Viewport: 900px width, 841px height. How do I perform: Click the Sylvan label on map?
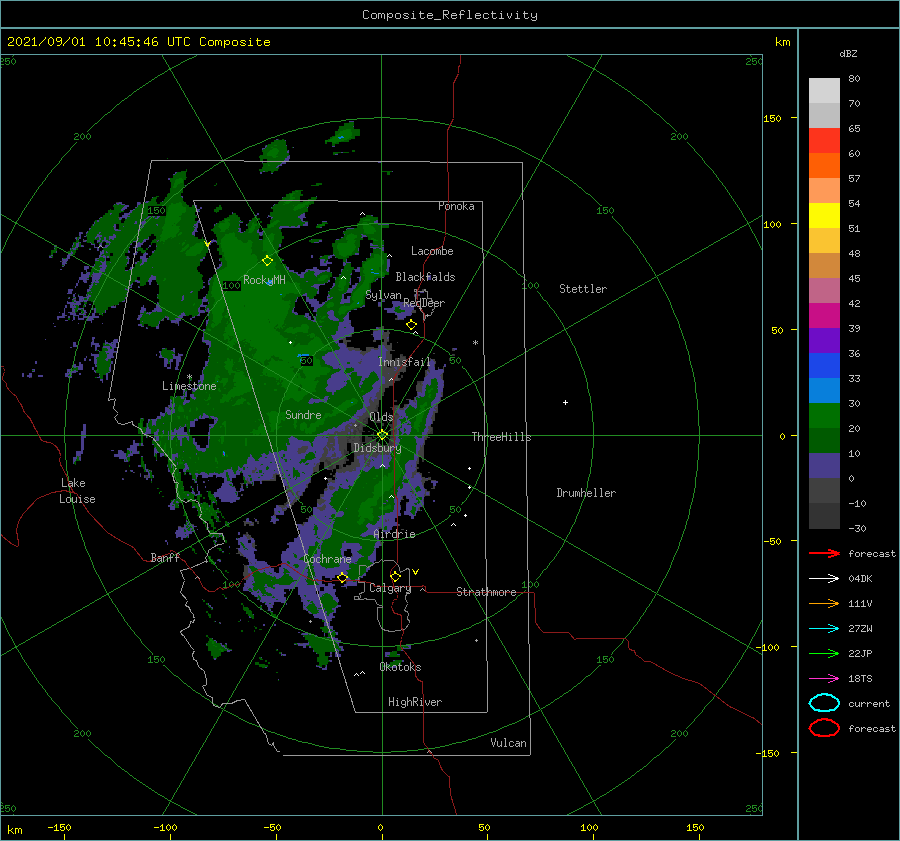click(x=383, y=295)
